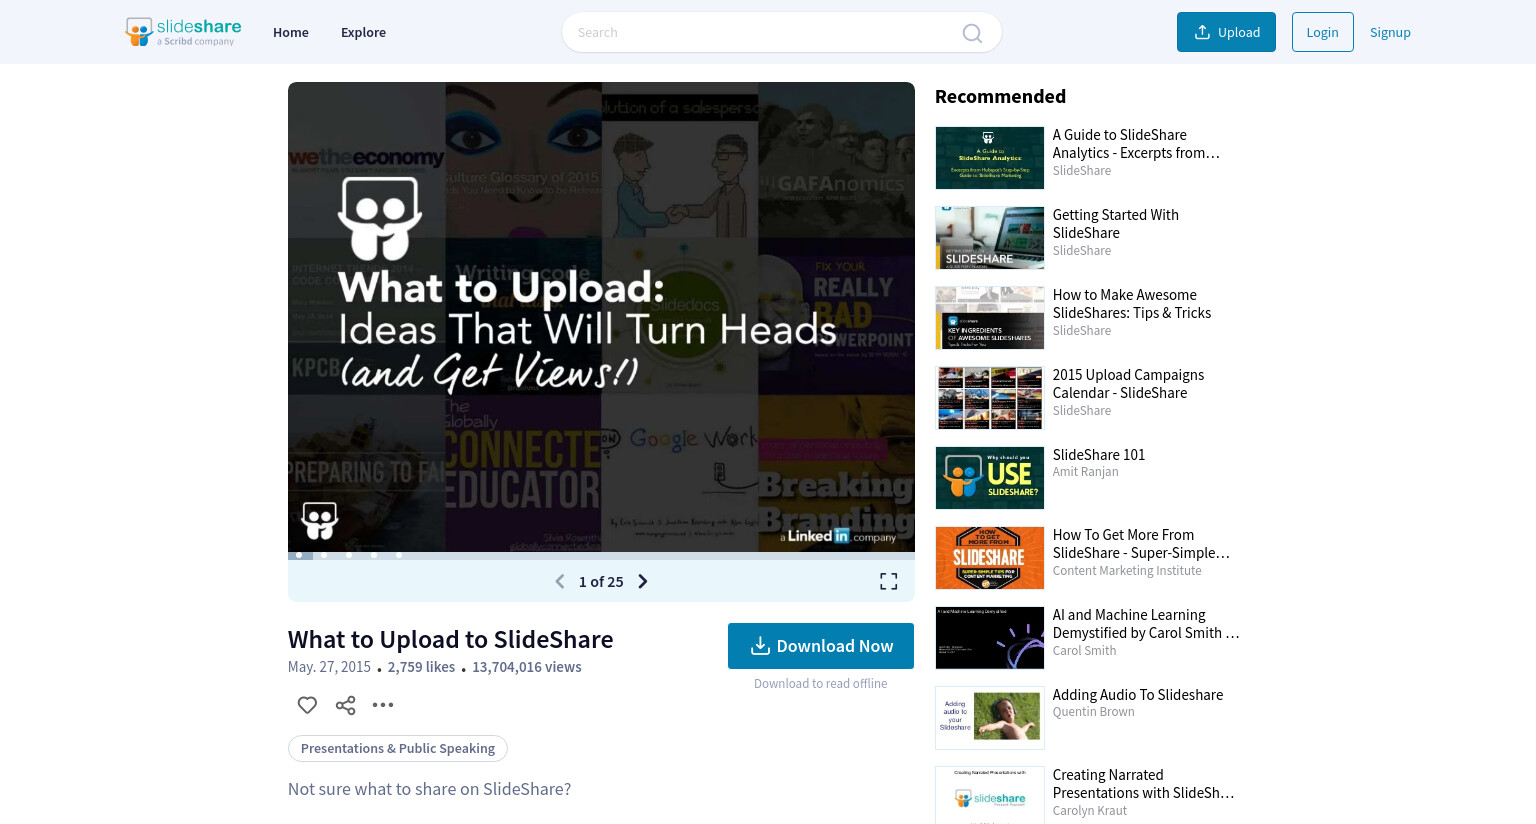
Task: Open Getting Started With SlideShare thumbnail
Action: point(990,238)
